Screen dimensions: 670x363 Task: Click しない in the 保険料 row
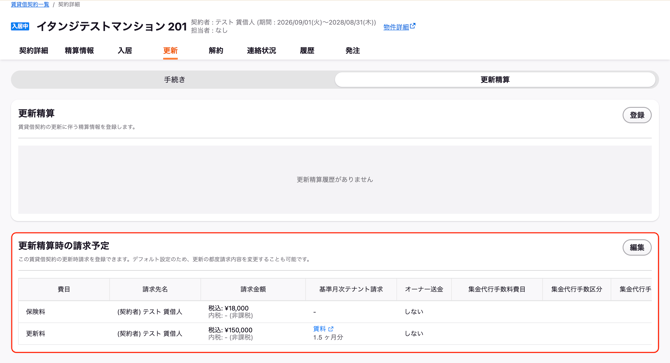[x=414, y=312]
